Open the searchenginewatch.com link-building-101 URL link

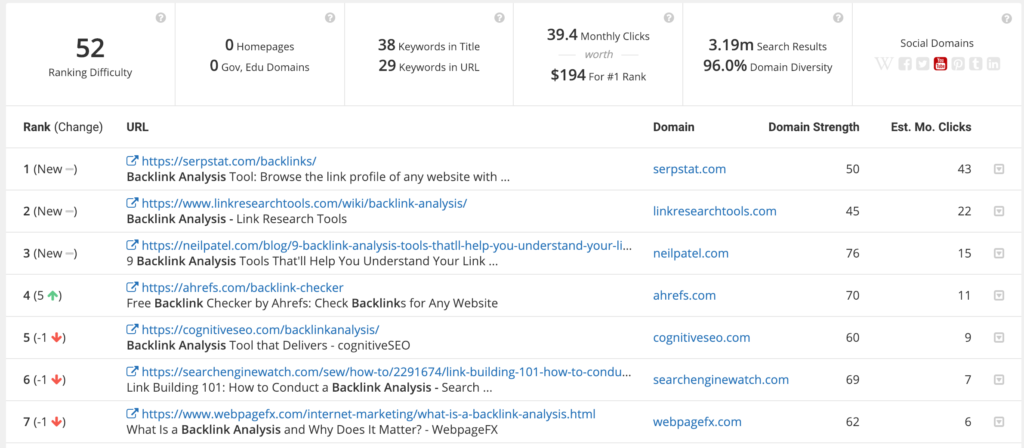coord(387,372)
